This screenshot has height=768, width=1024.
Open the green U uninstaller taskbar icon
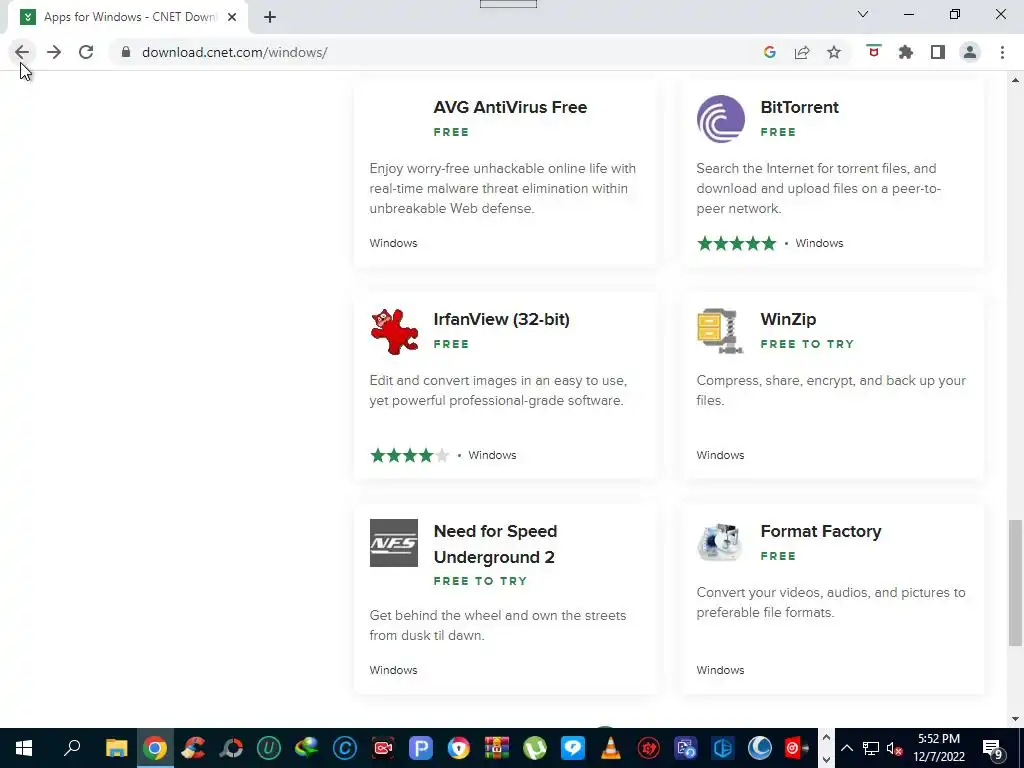(x=269, y=748)
